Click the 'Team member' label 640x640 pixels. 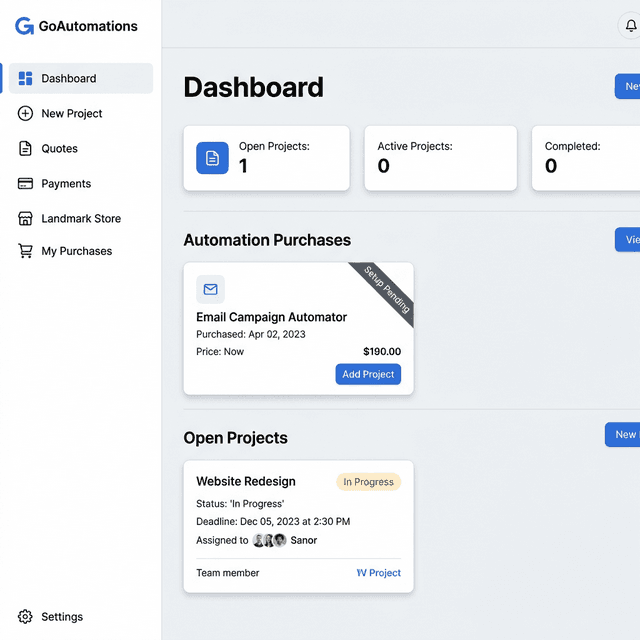228,573
